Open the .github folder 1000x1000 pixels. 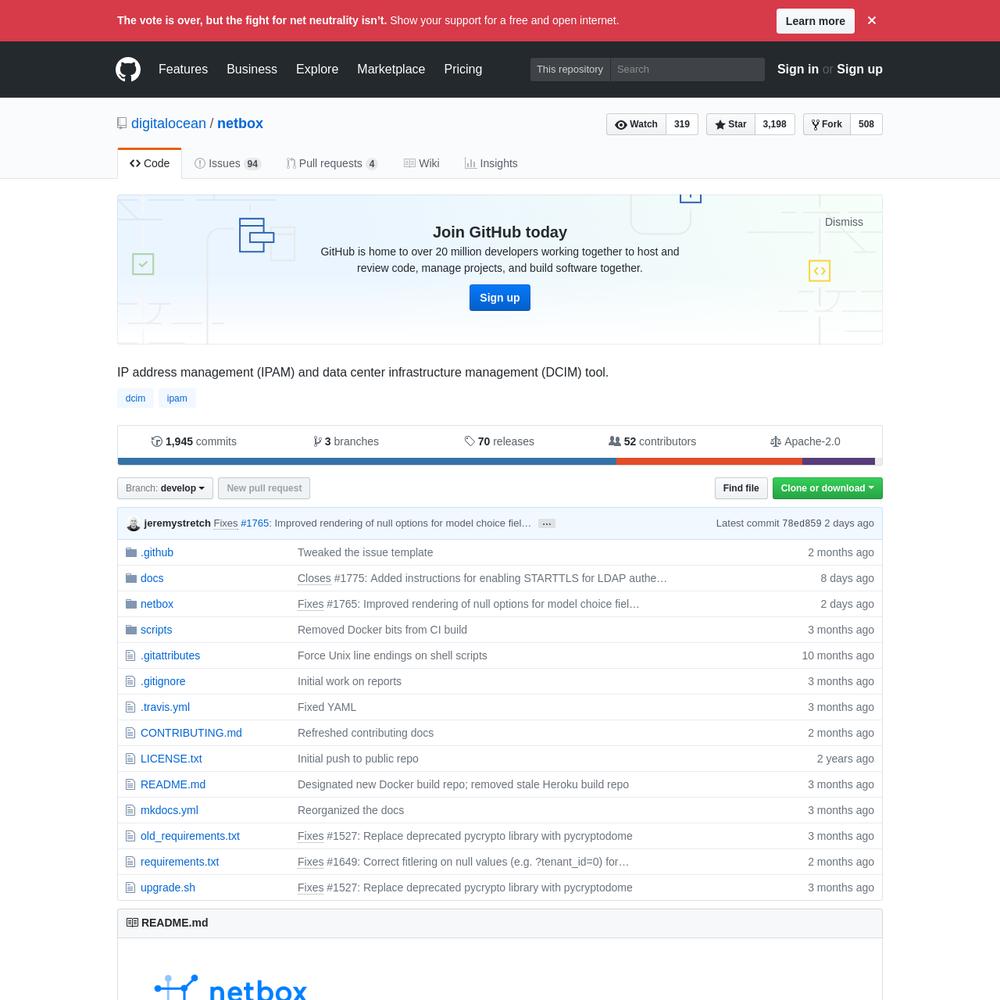[x=157, y=553]
